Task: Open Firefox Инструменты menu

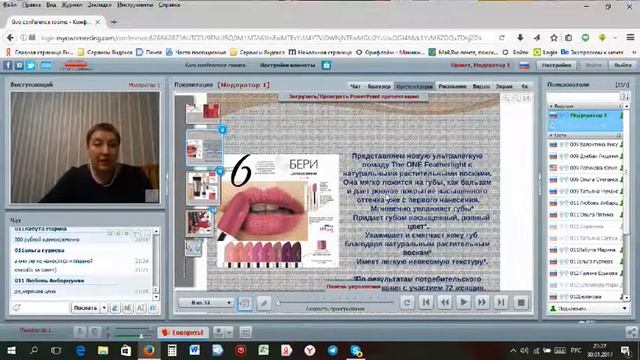Action: click(x=135, y=4)
